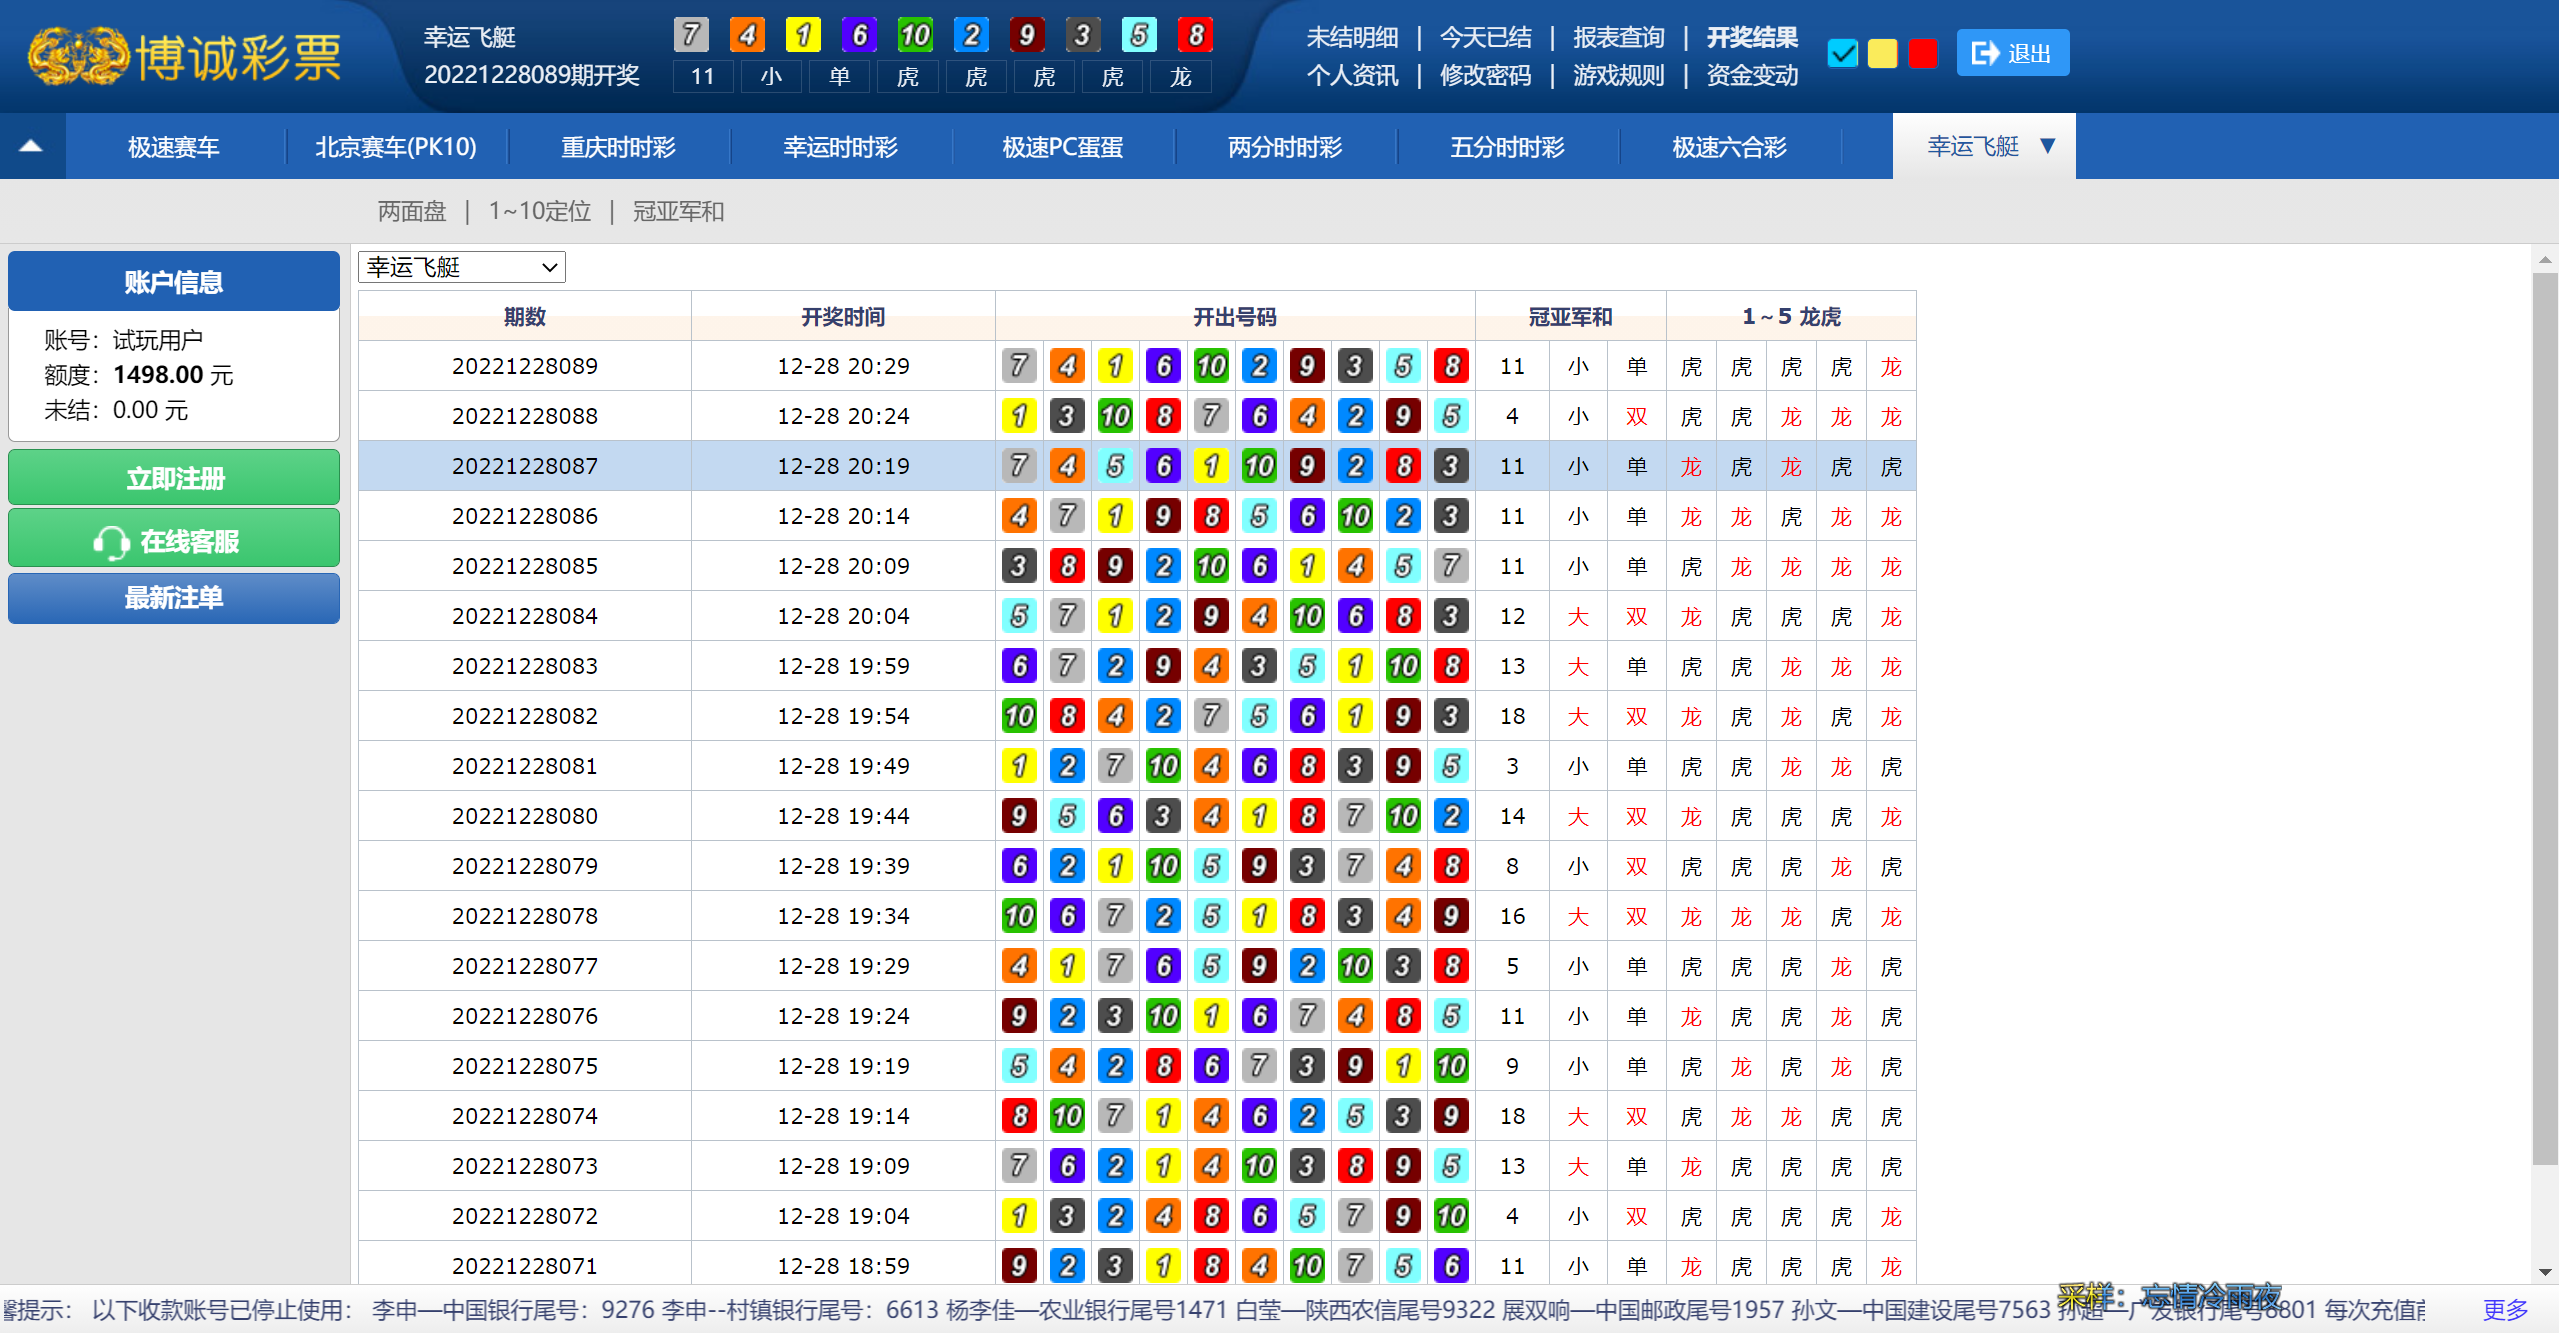The image size is (2559, 1333).
Task: Click scrollbar down arrow at bottom right
Action: point(2545,1272)
